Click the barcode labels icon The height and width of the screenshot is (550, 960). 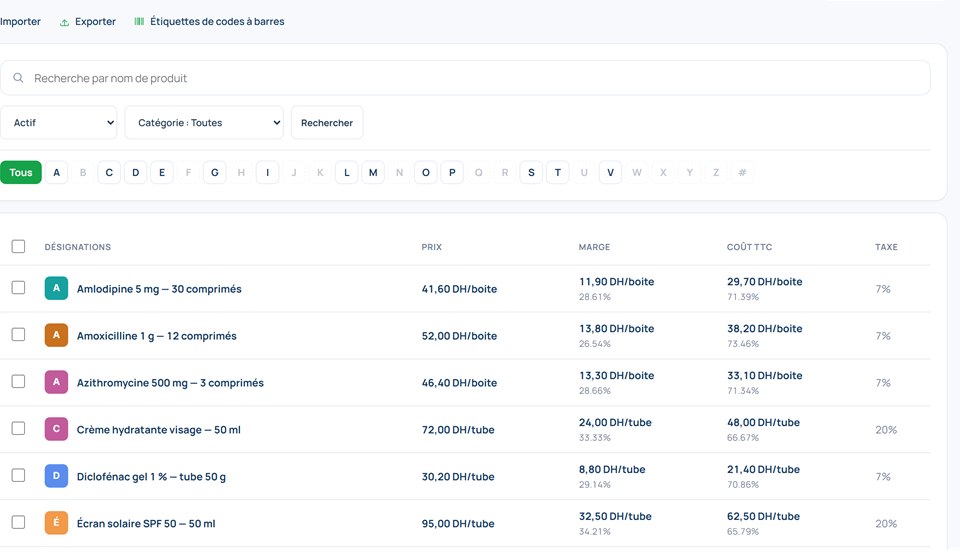tap(139, 21)
